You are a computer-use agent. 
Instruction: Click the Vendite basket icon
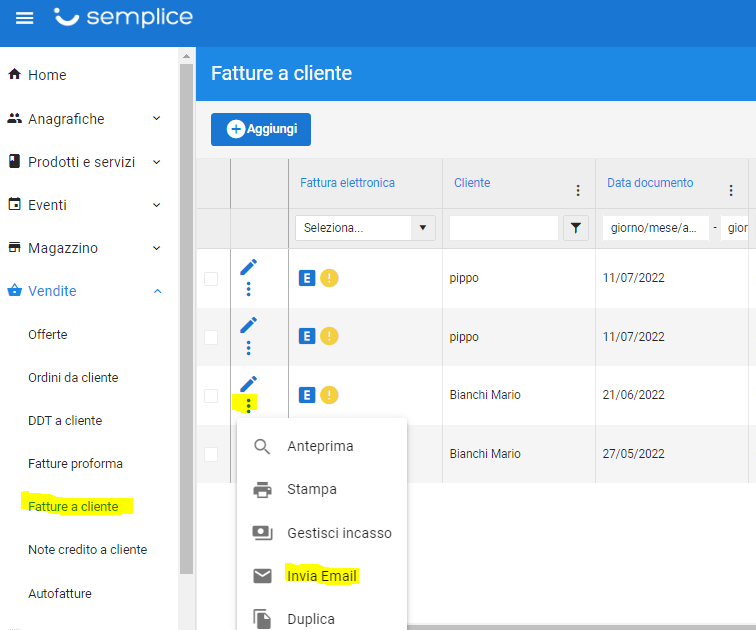click(14, 290)
